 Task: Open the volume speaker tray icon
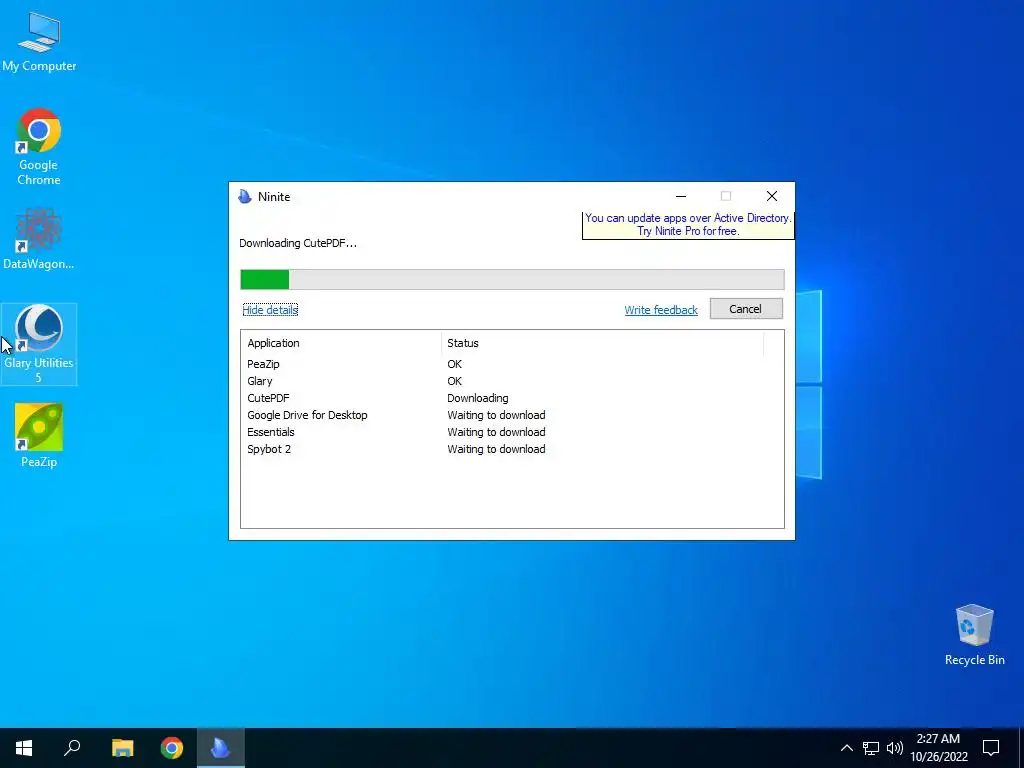895,748
